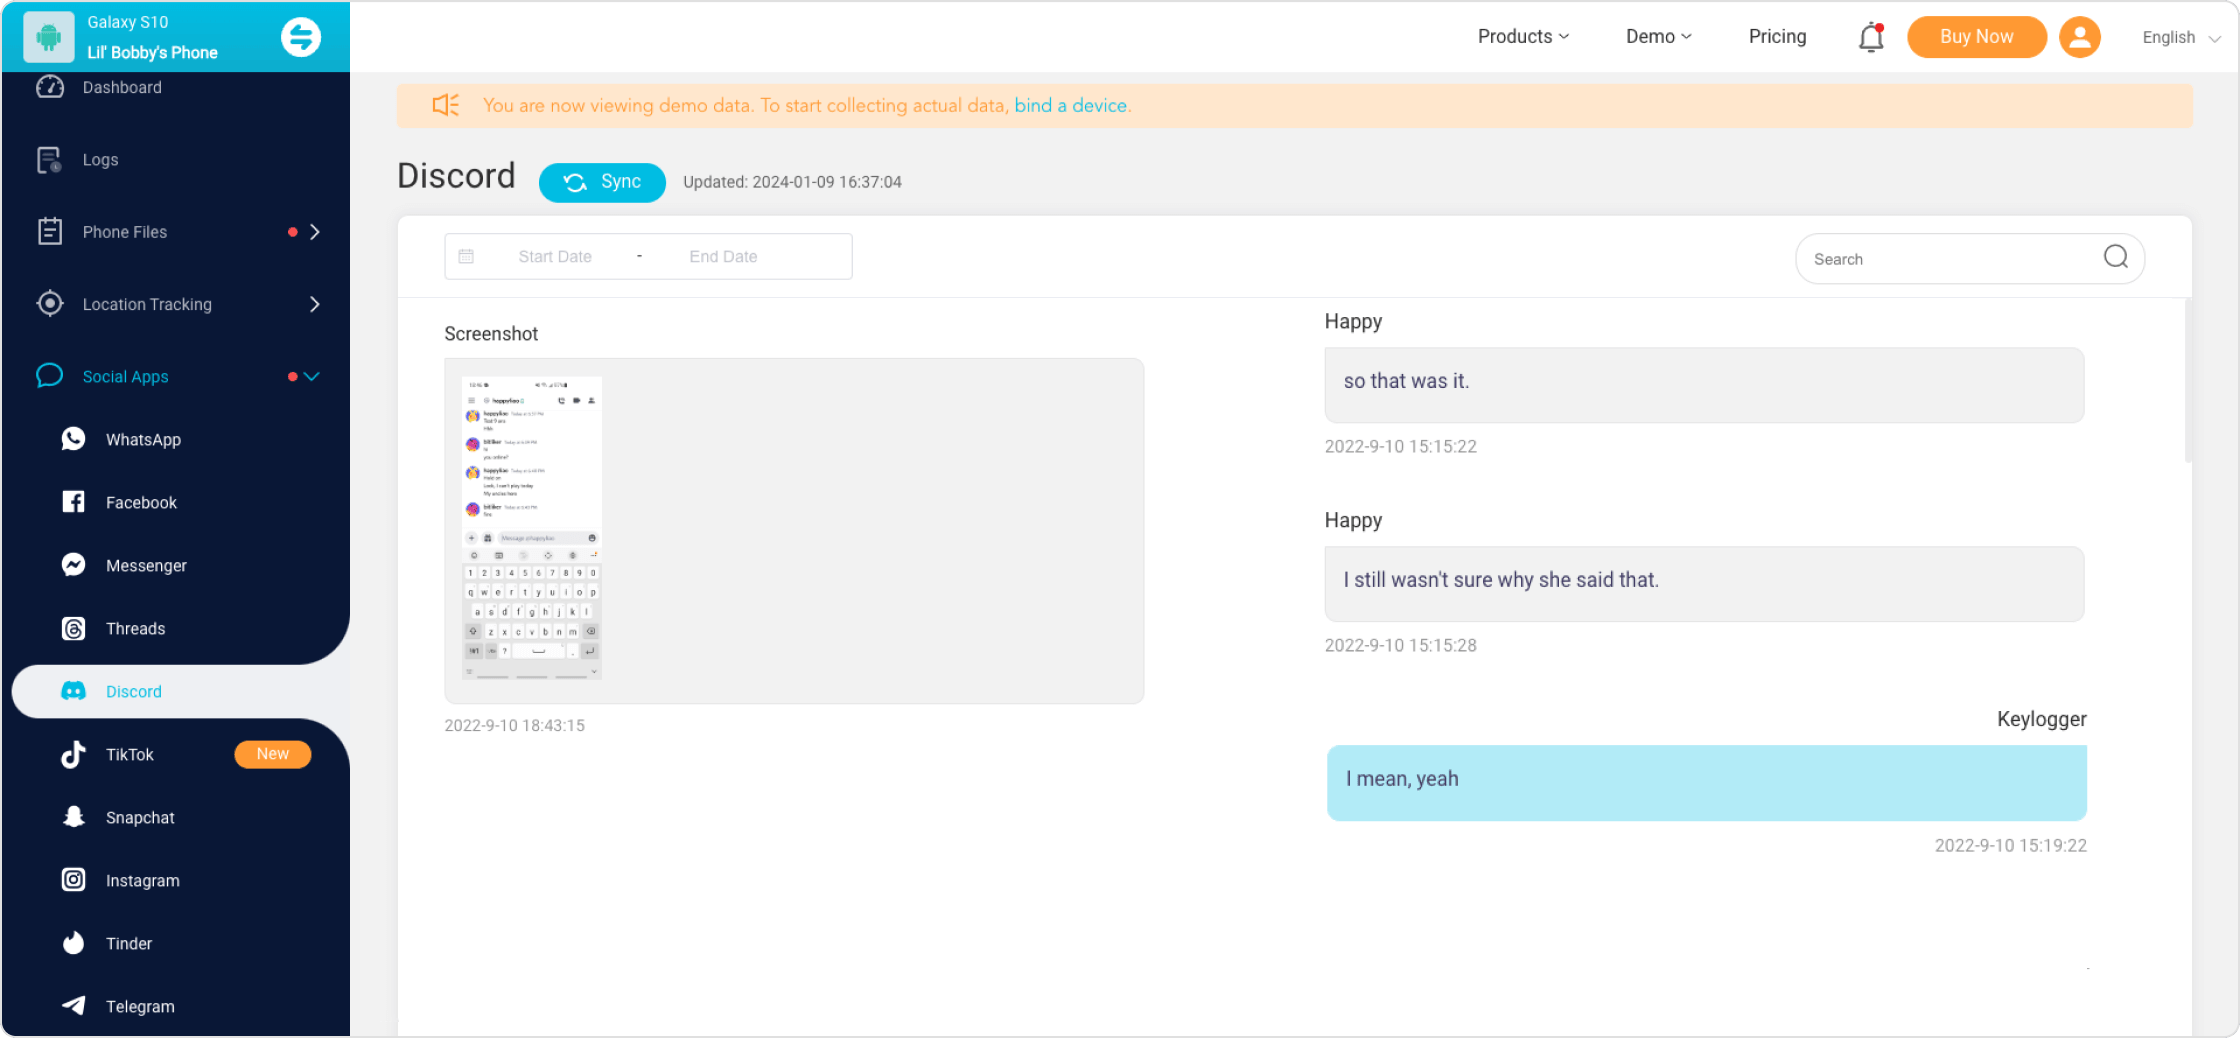Click the 'I mean, yeah' keylogger message
Viewport: 2240px width, 1038px height.
1706,783
